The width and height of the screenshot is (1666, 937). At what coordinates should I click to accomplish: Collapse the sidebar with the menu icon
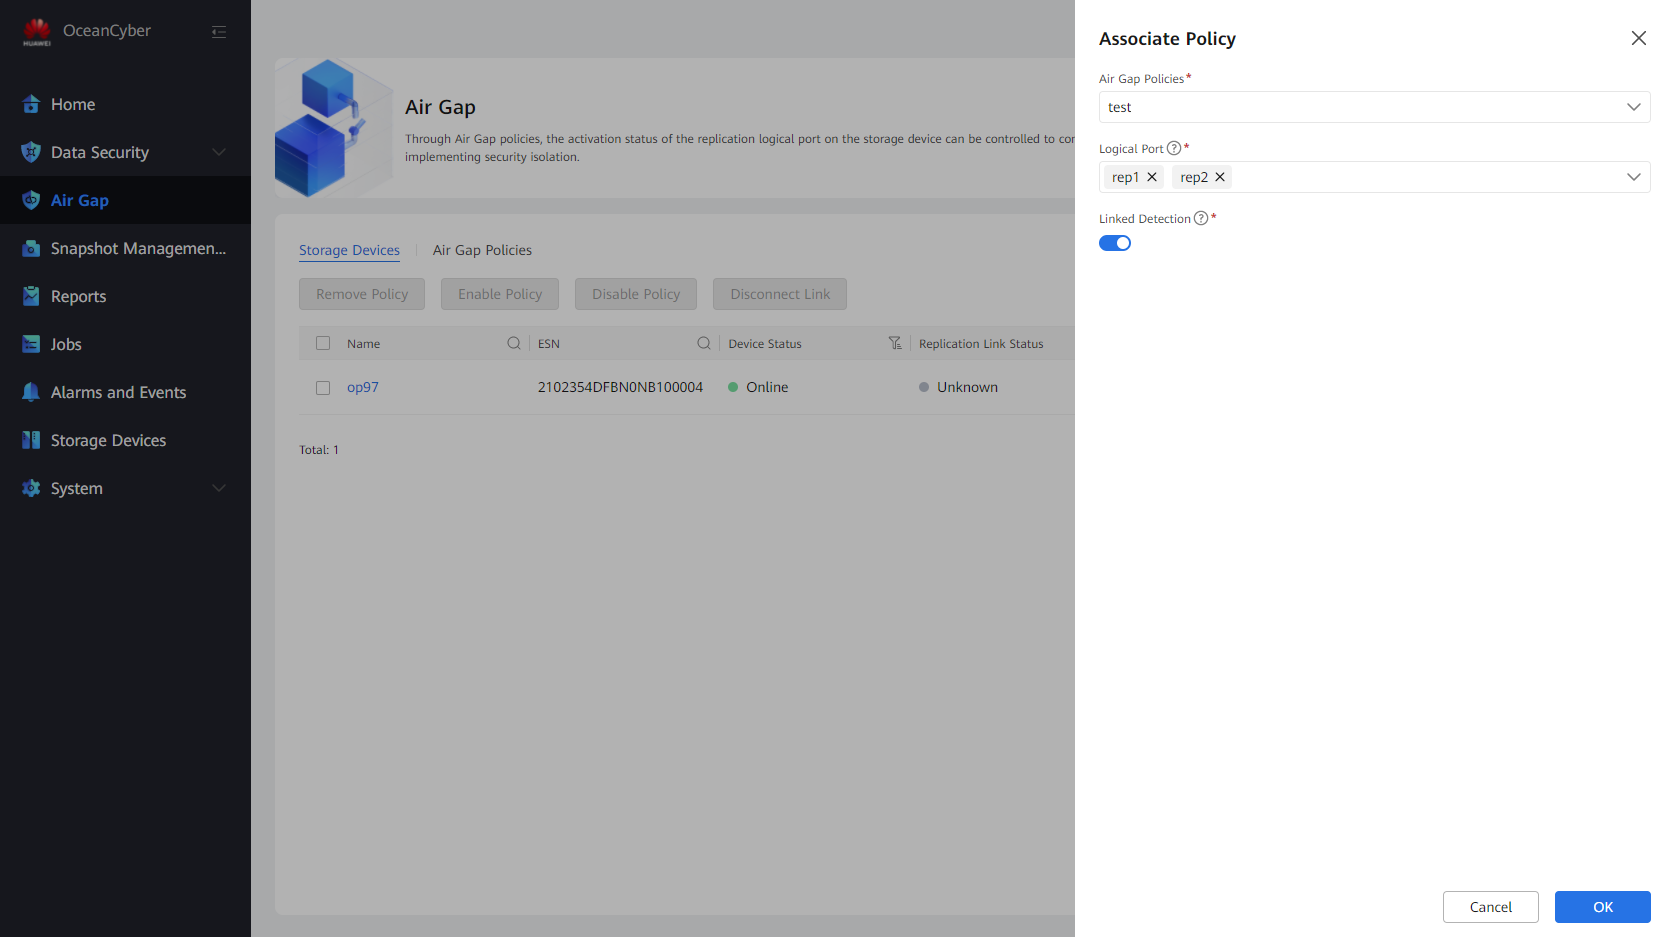[x=219, y=32]
